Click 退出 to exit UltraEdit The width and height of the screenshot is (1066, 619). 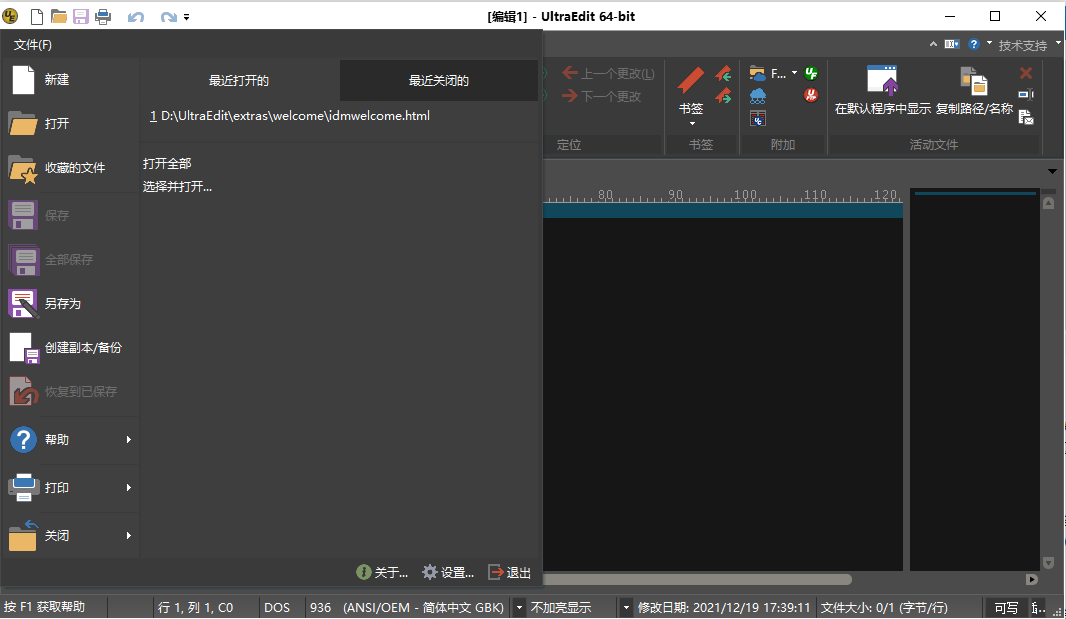coord(510,573)
